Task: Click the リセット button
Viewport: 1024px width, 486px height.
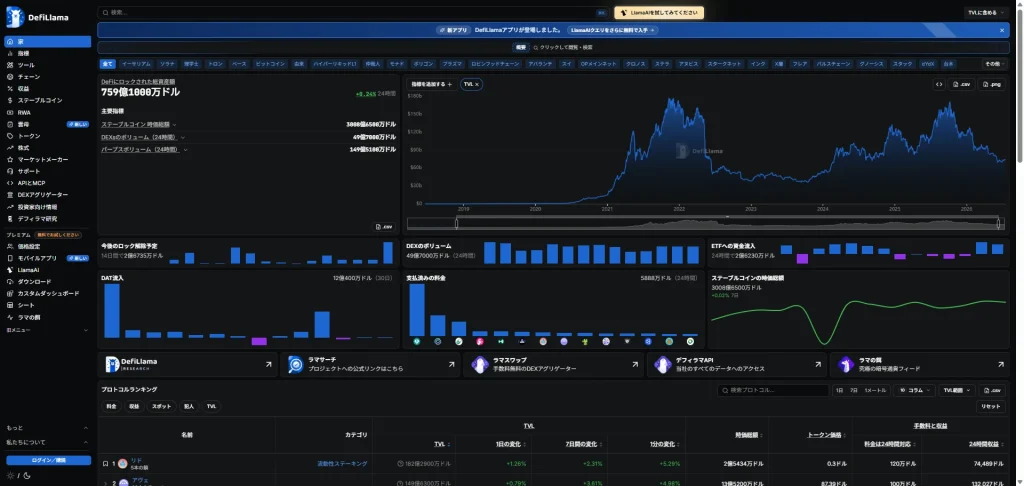Action: point(991,406)
